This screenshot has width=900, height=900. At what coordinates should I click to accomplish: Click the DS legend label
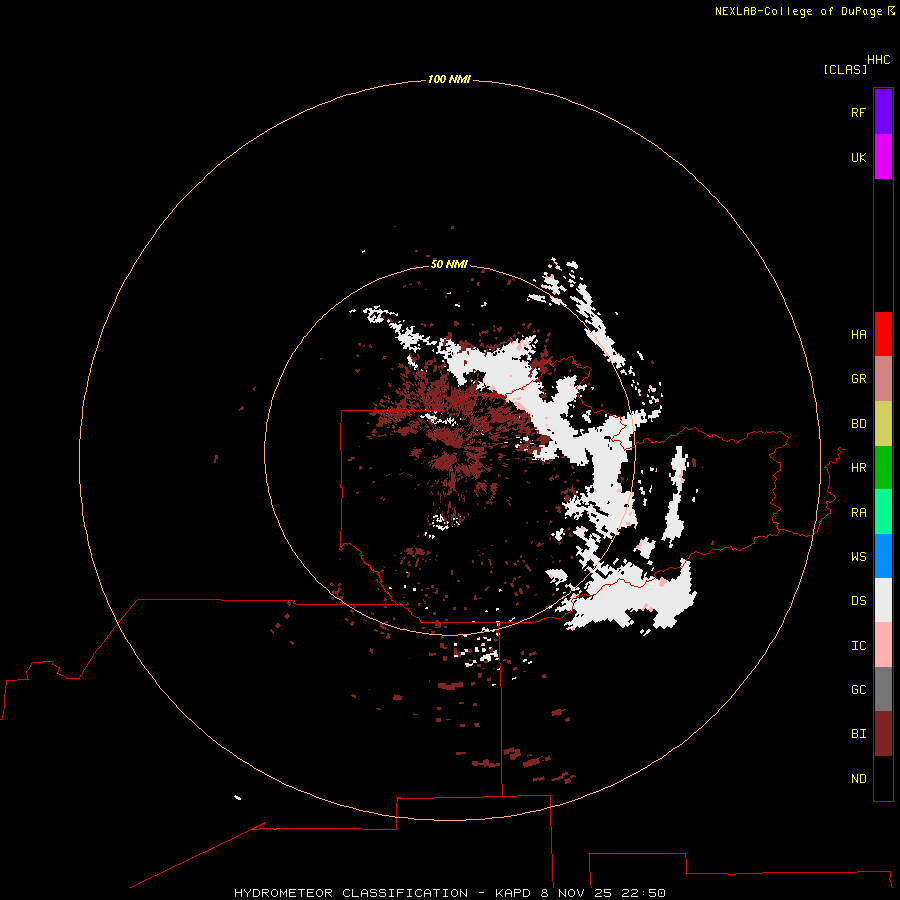coord(858,601)
